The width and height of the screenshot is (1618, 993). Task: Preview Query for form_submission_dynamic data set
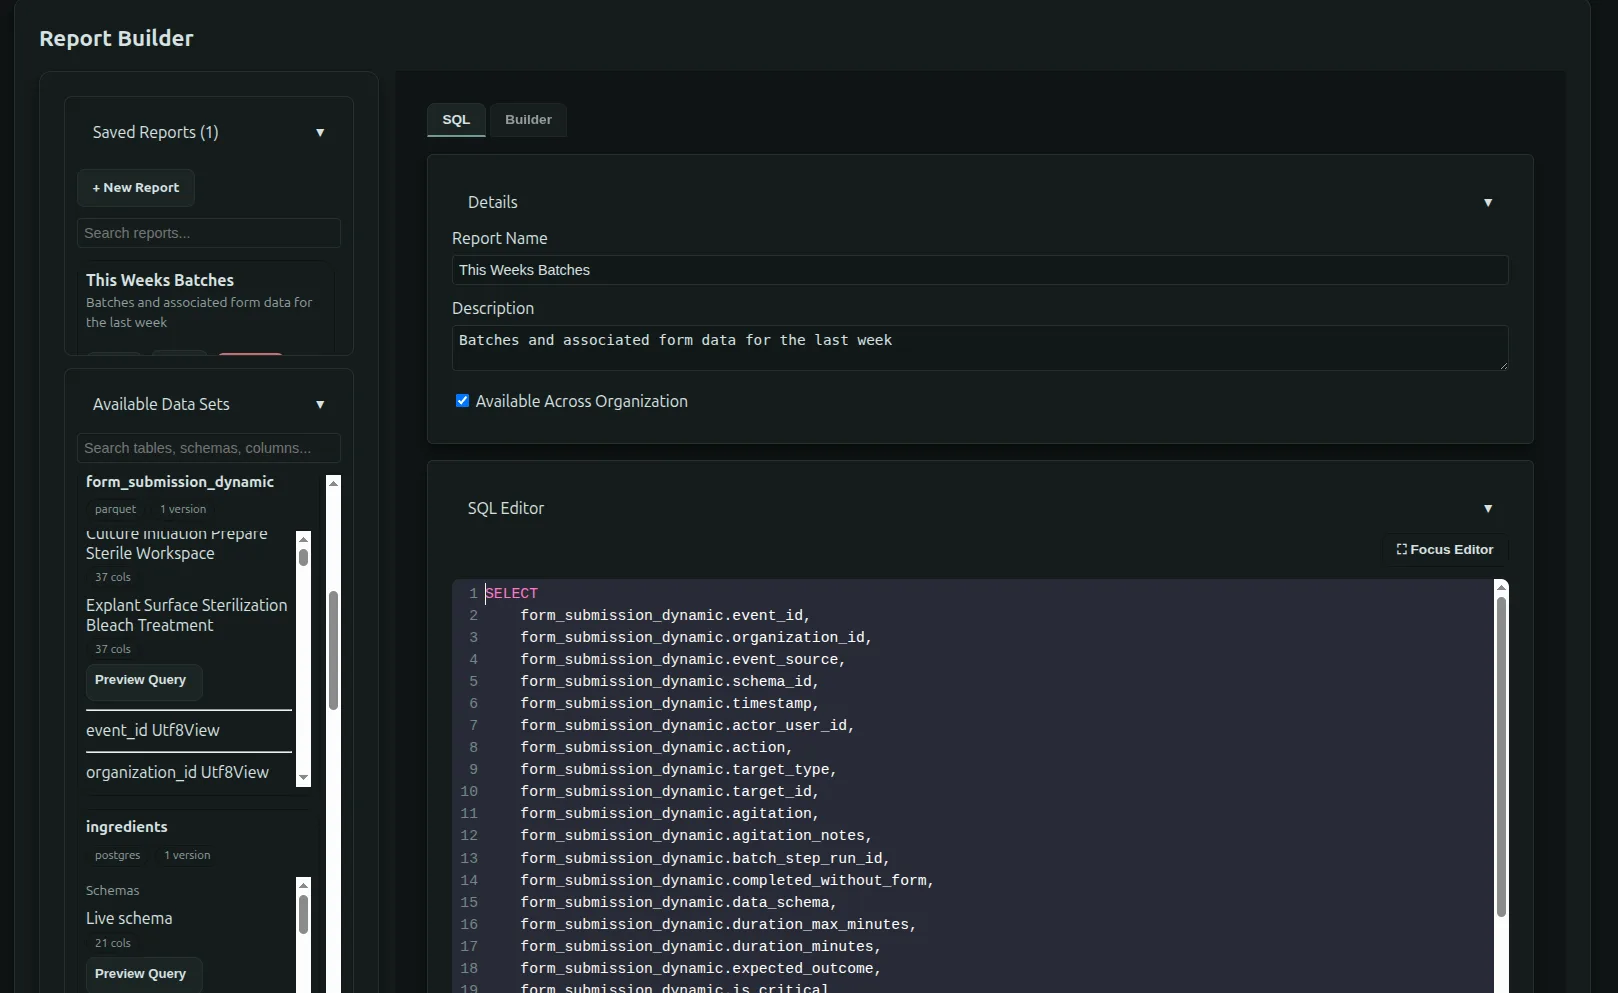point(144,680)
